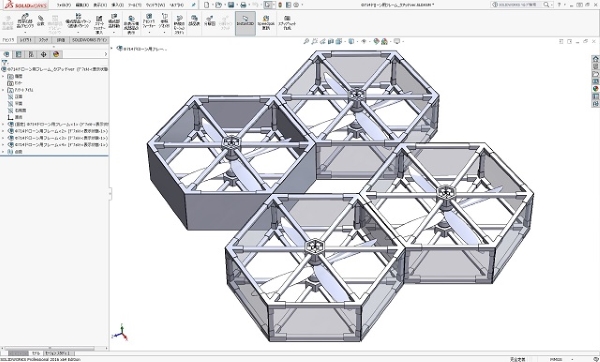Click the Help question mark button

559,5
